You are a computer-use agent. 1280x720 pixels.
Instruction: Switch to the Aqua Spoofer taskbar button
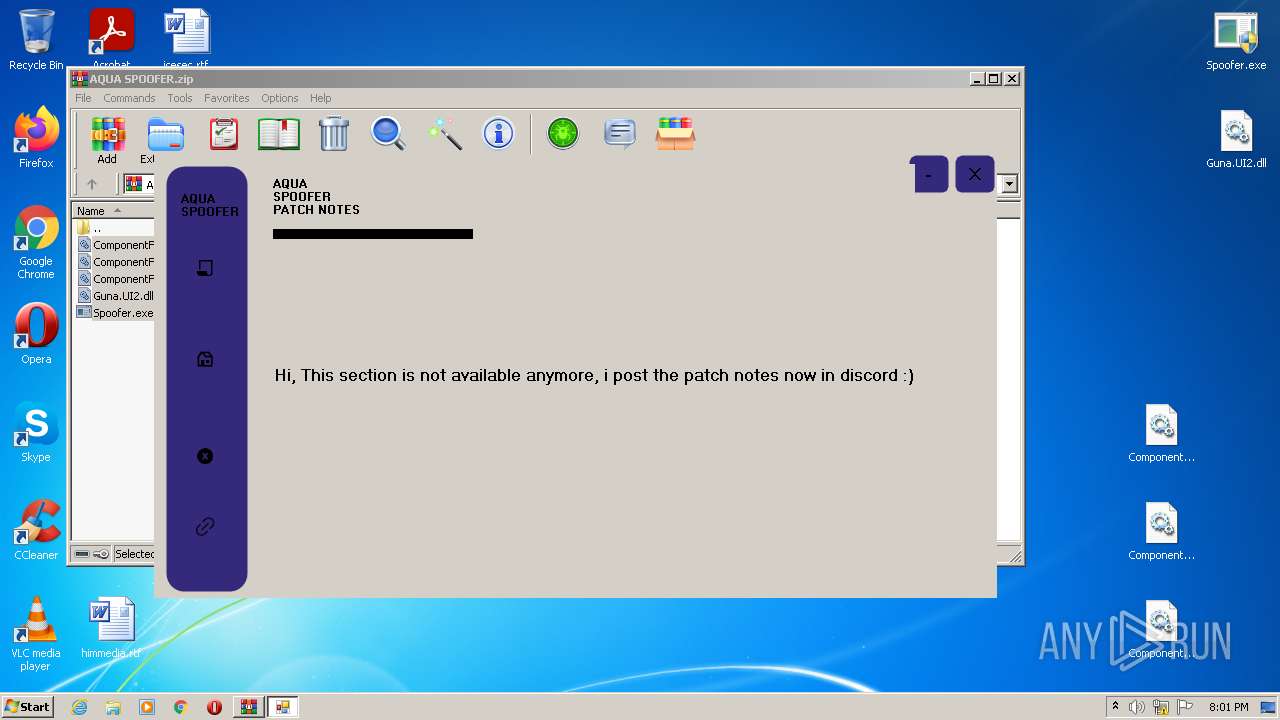[283, 707]
